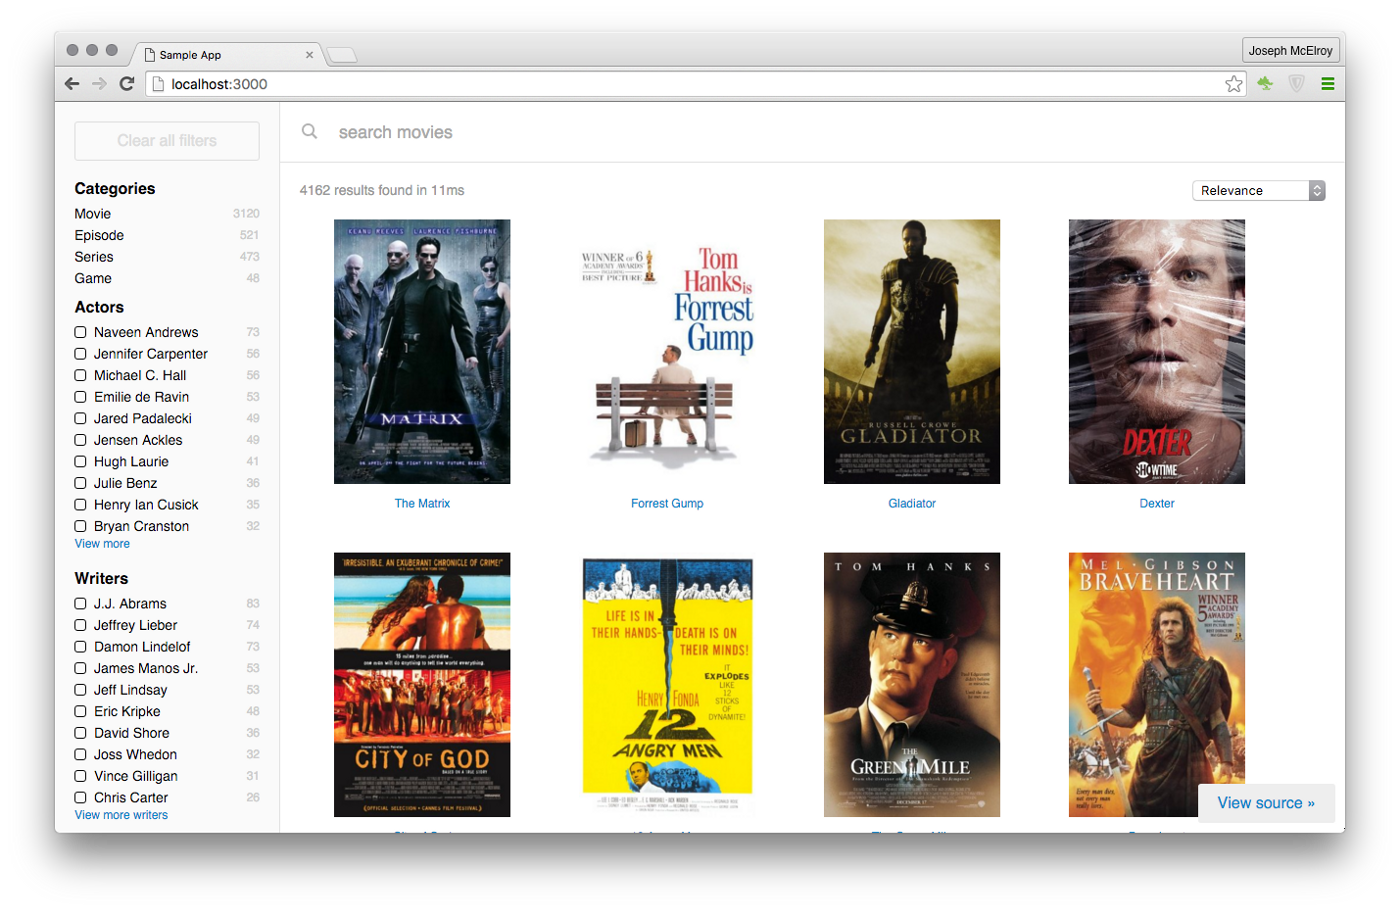Filter by Series category
This screenshot has height=911, width=1400.
167,257
